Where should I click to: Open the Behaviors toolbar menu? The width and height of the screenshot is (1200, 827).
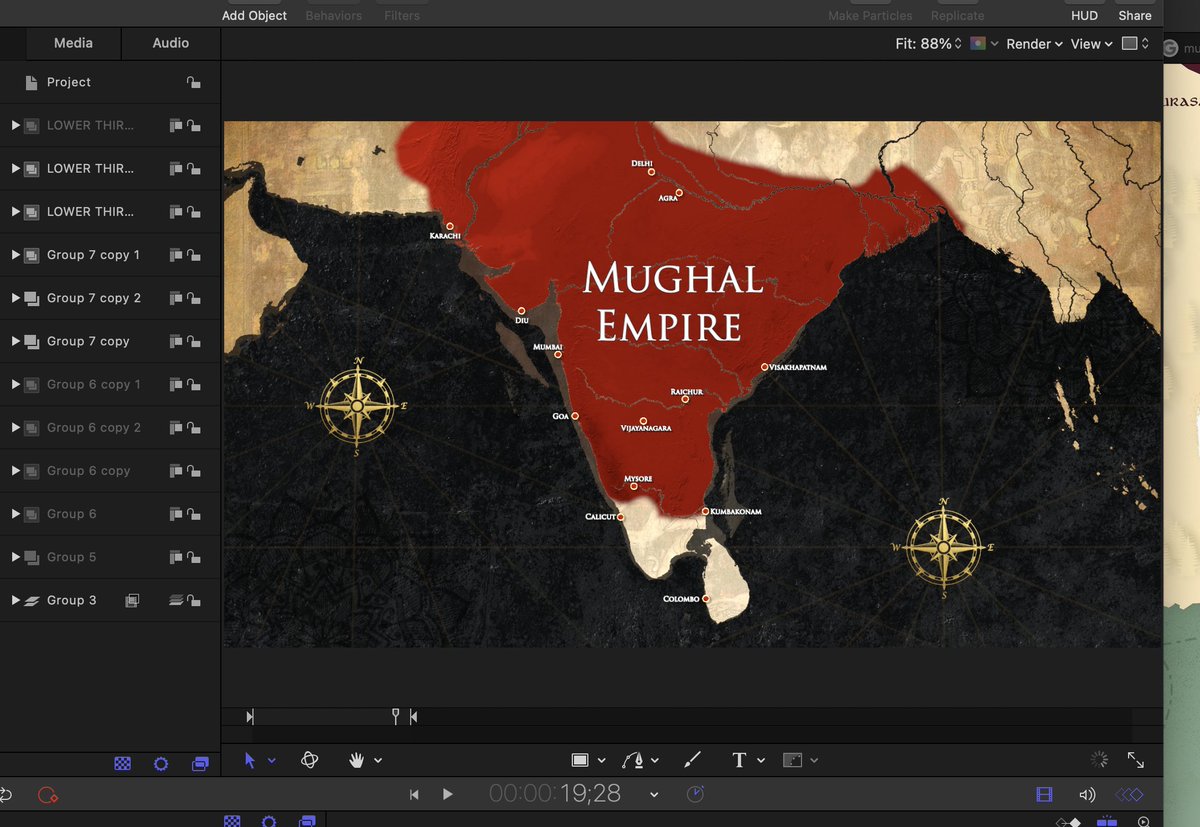(333, 15)
